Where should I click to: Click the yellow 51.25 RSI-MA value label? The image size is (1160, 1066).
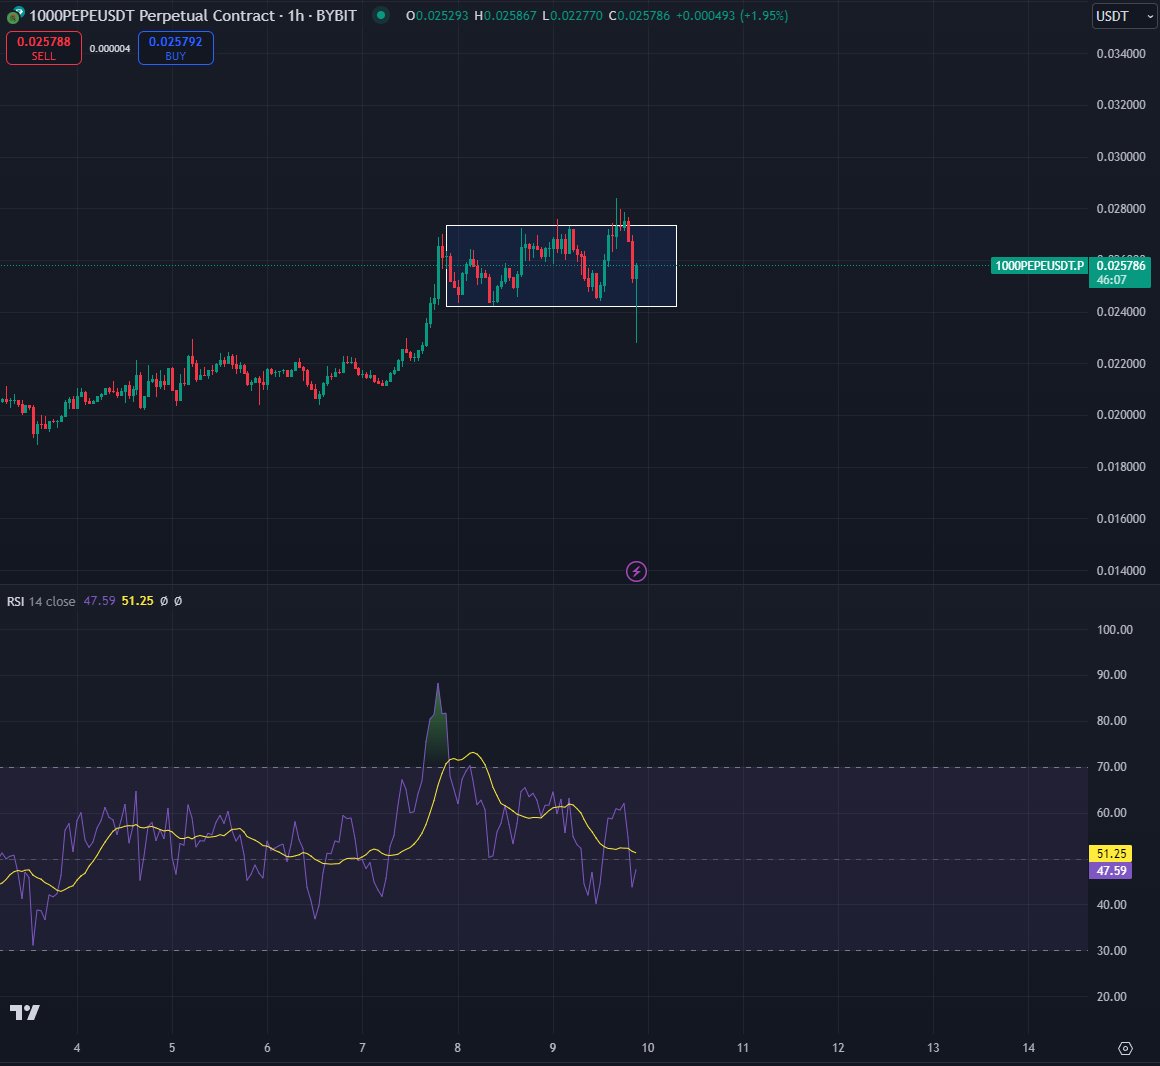coord(1108,854)
